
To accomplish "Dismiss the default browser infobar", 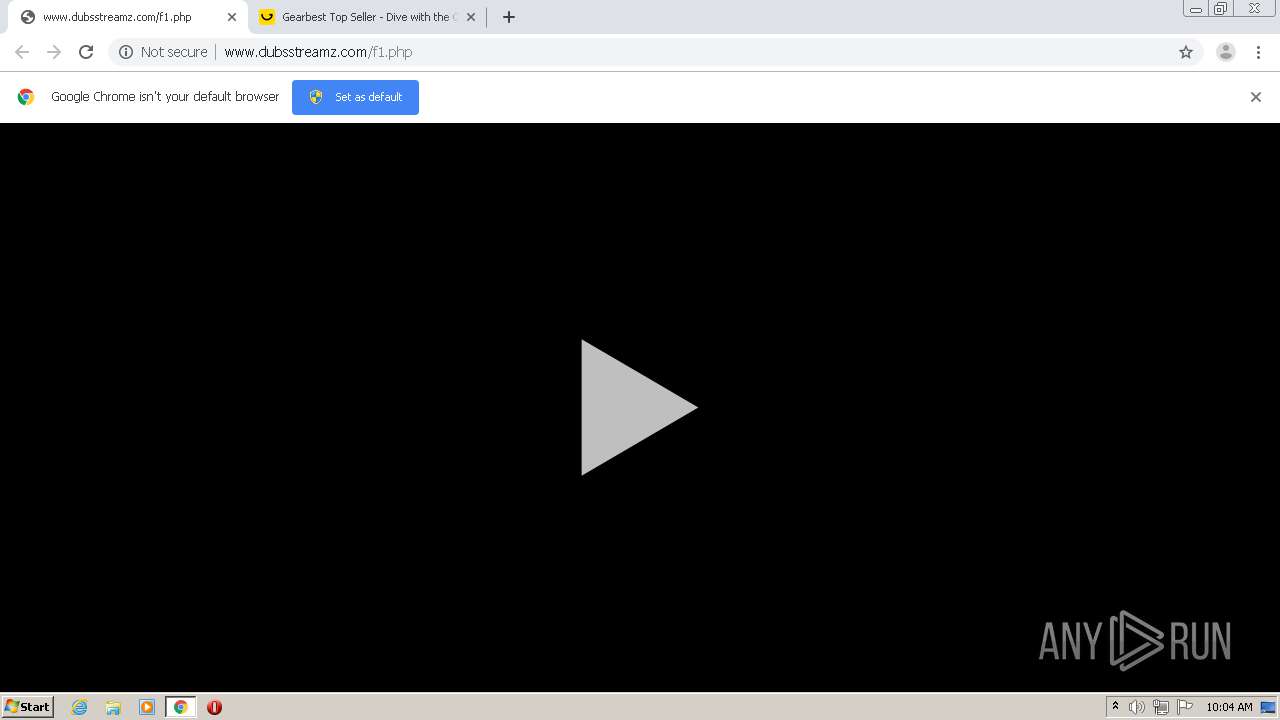I will click(1256, 97).
